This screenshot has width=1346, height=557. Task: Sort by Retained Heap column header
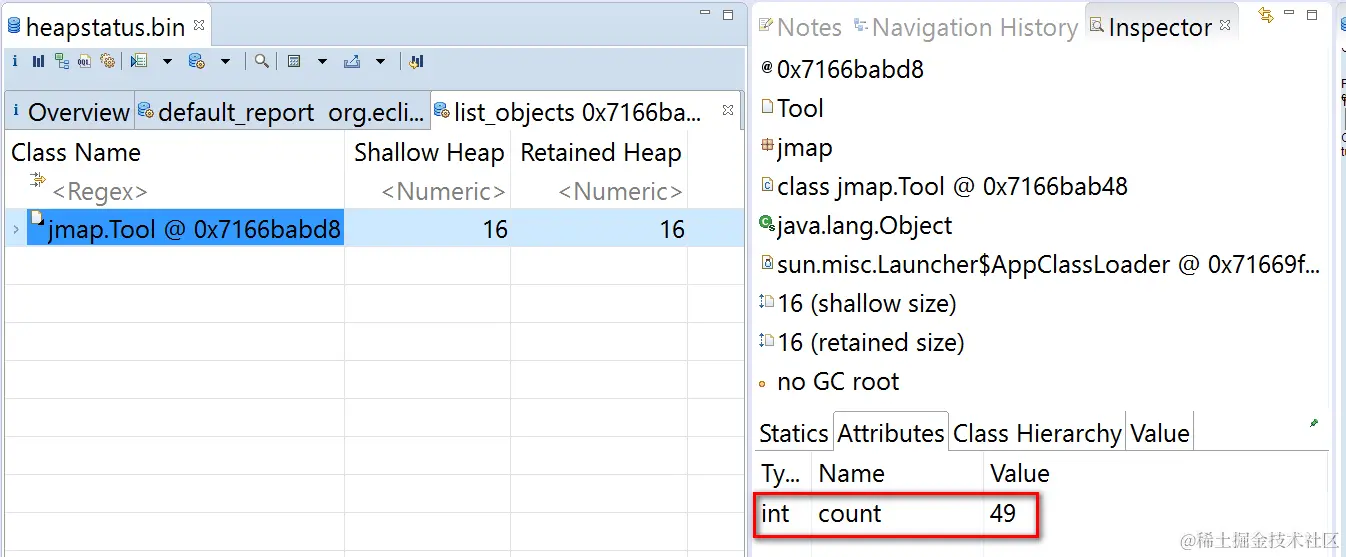[x=599, y=153]
